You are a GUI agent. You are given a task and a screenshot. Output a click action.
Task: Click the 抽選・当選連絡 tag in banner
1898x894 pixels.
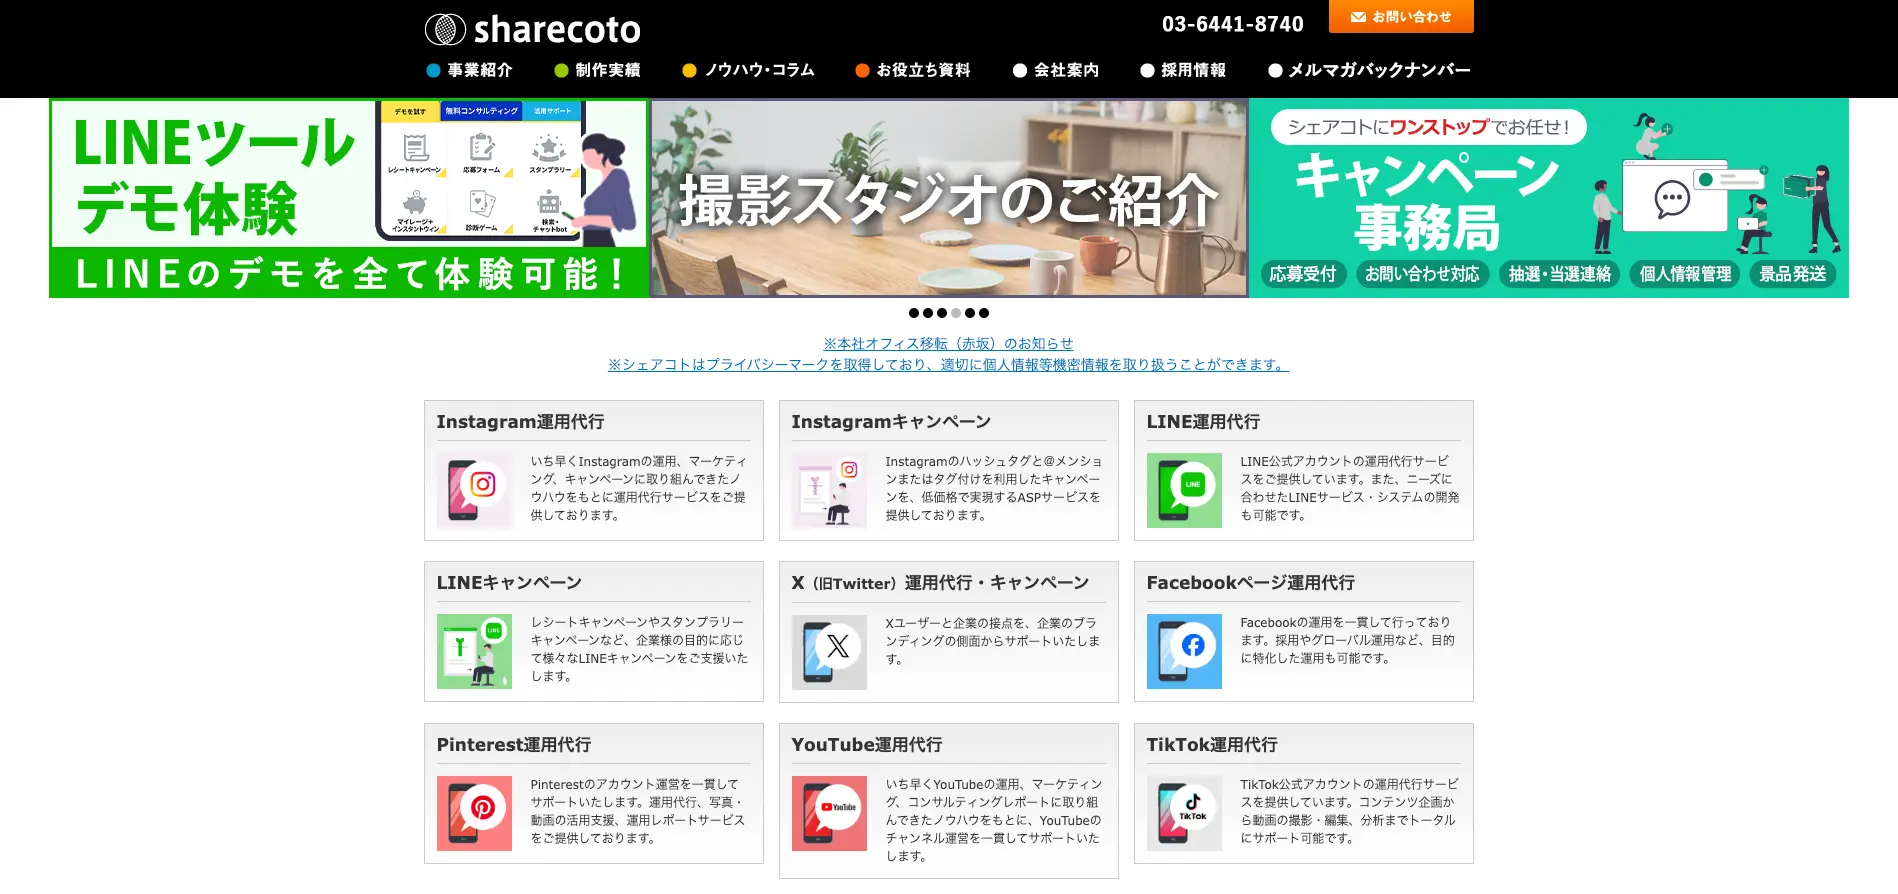1559,274
